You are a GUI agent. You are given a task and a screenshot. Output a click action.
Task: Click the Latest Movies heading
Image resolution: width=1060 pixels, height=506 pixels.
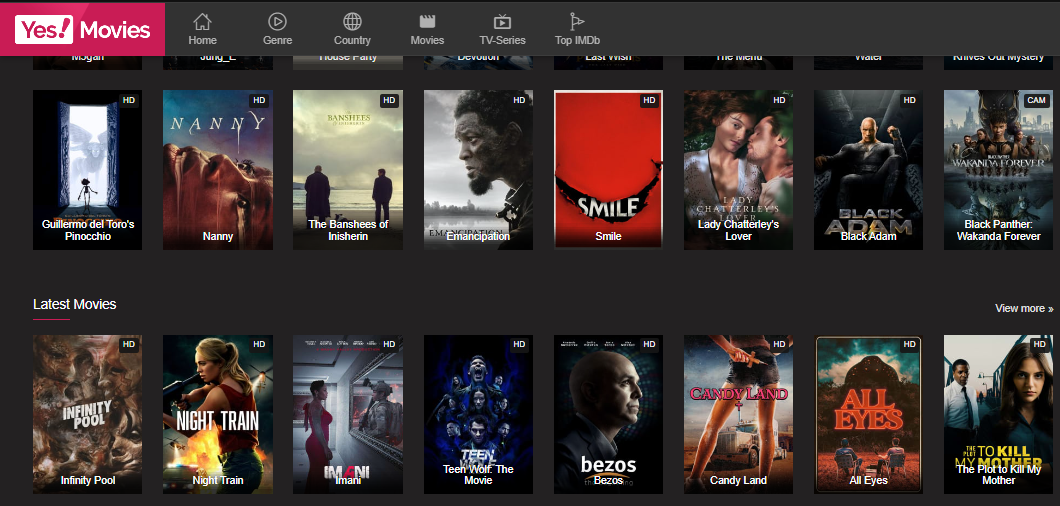pos(74,304)
